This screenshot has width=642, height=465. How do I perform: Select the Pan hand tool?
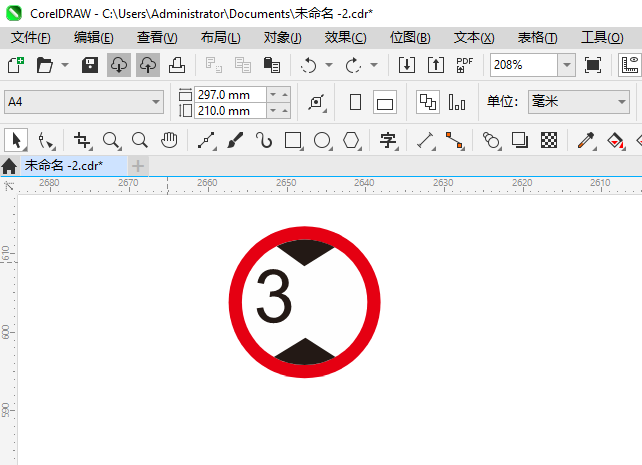click(x=169, y=140)
